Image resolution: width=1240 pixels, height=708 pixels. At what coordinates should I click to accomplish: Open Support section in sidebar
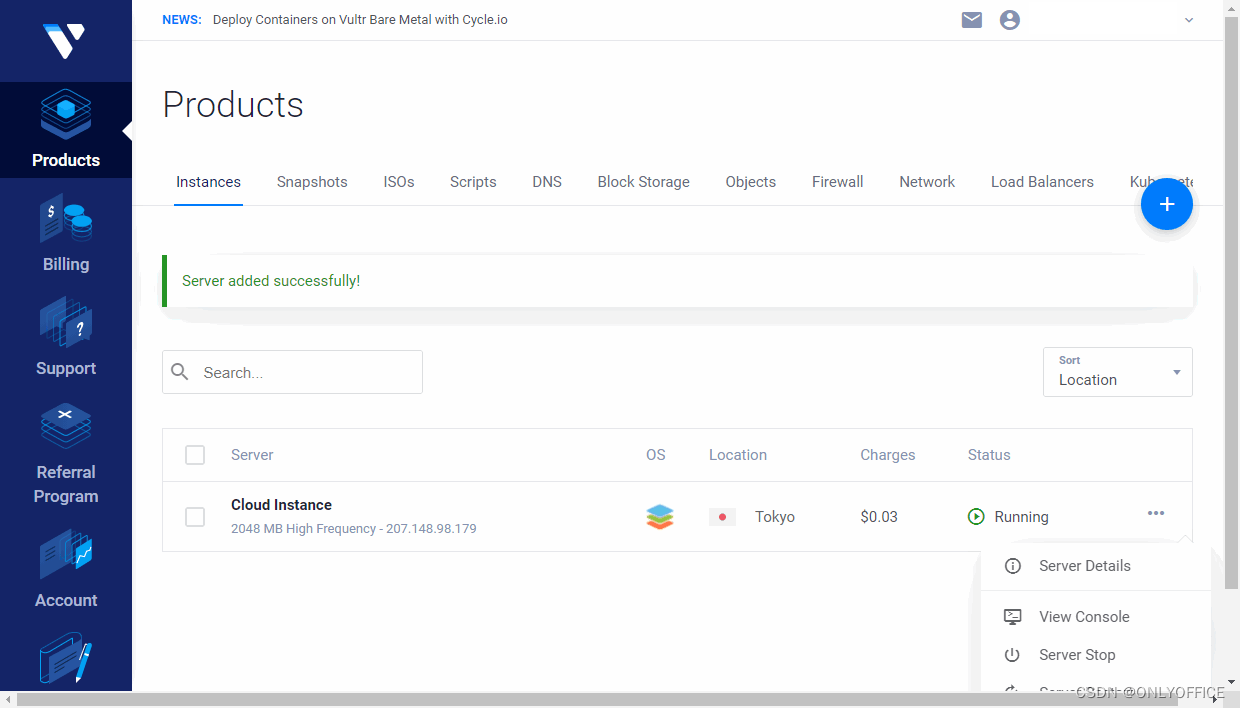(66, 338)
